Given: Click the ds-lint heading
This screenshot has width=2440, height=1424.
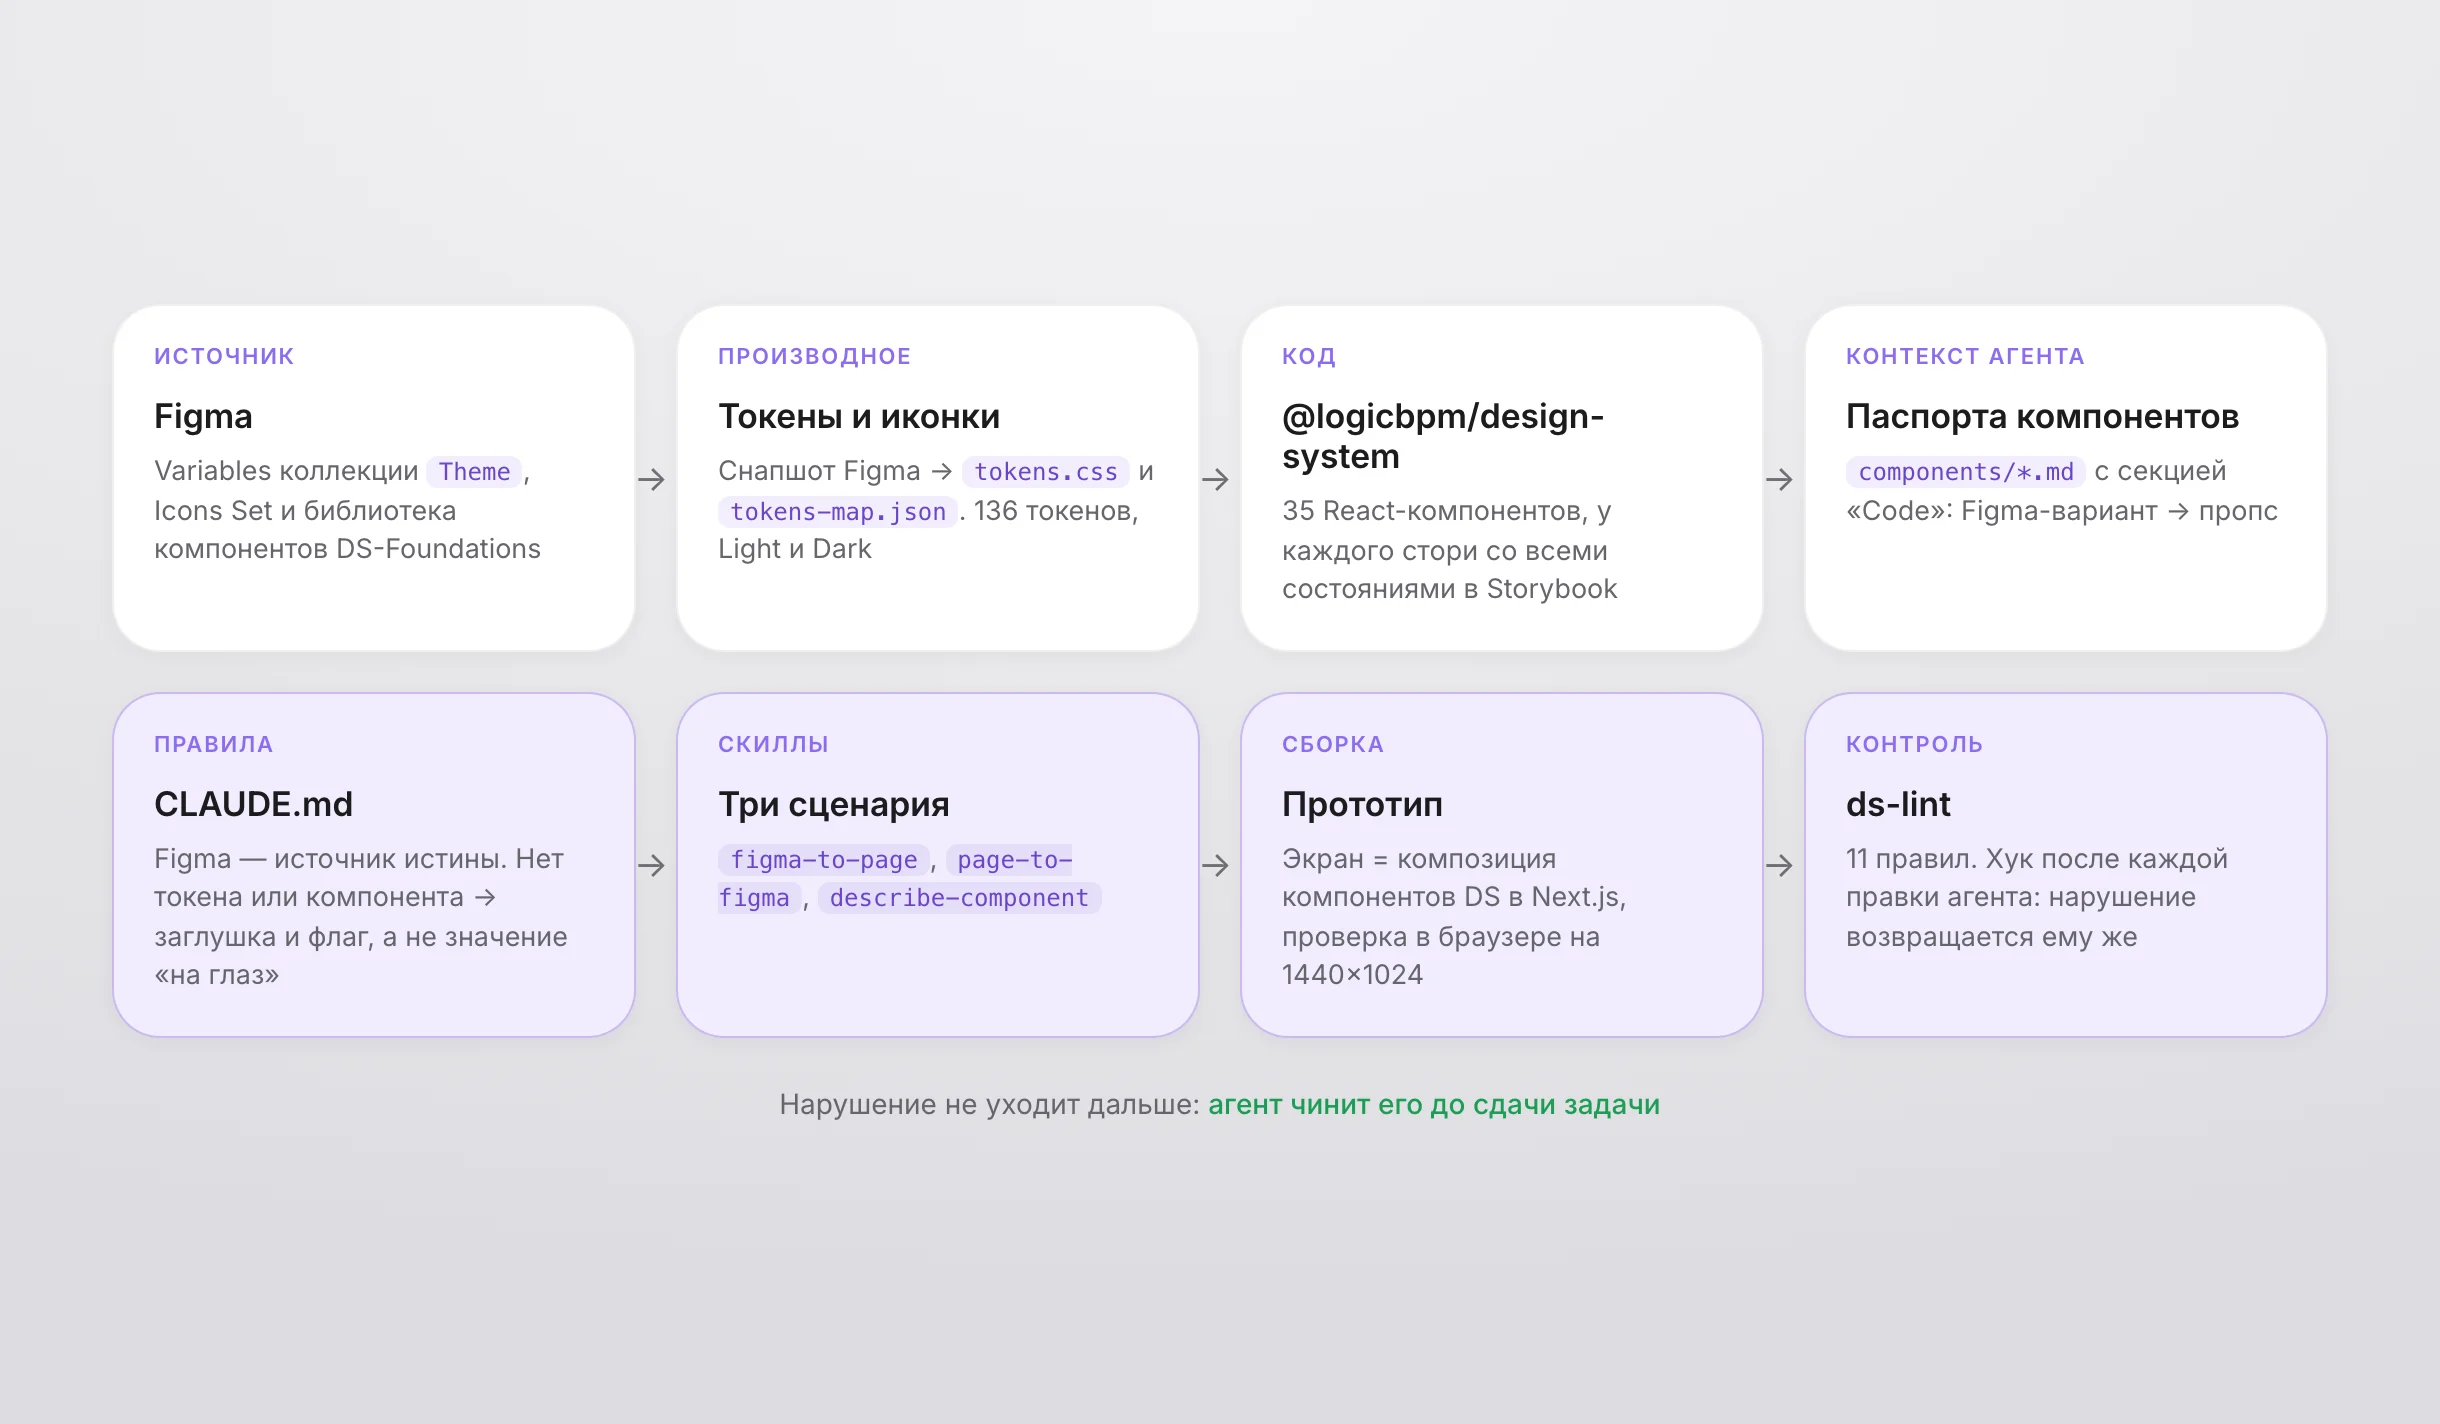Looking at the screenshot, I should click(1898, 804).
